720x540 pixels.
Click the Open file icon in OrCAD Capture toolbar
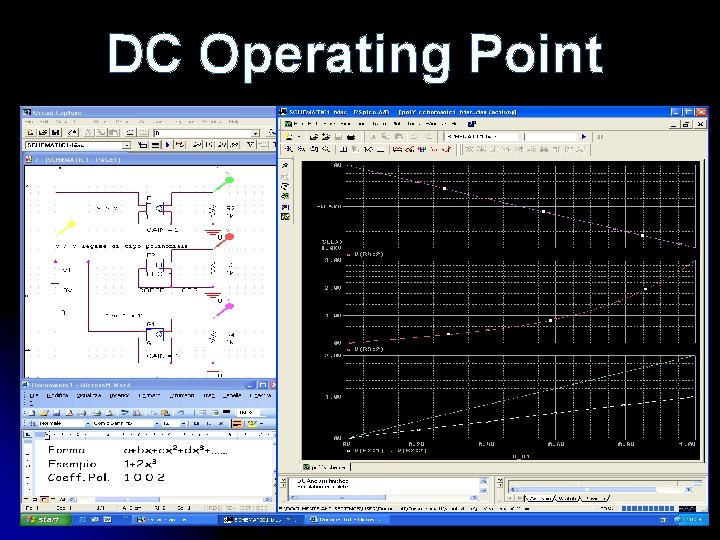tap(43, 133)
